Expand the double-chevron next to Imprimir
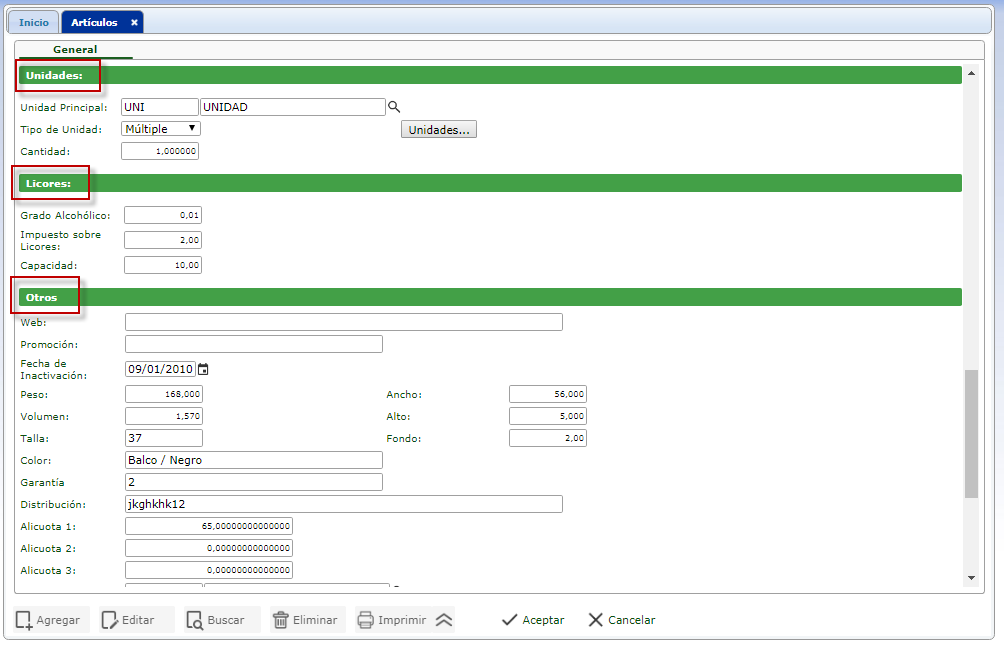The width and height of the screenshot is (1004, 646). click(x=444, y=620)
